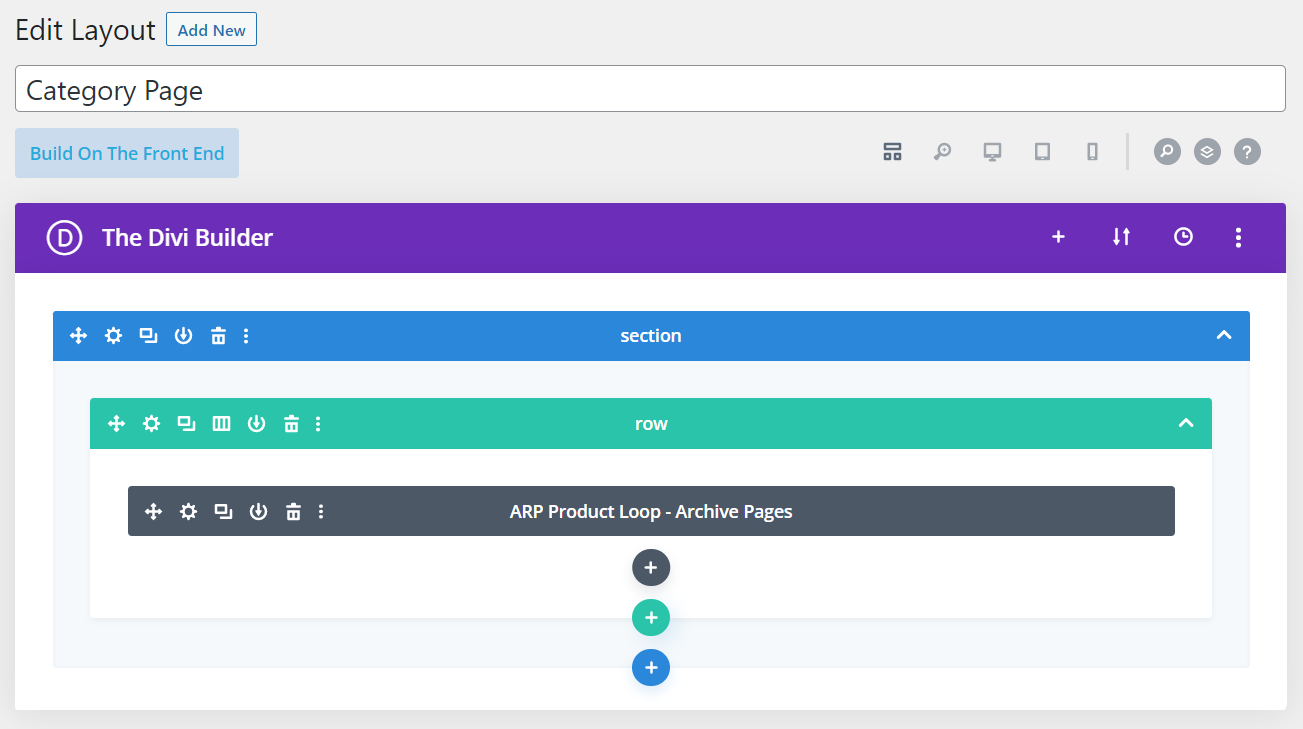
Task: Click portability import/export arrows icon
Action: 1121,237
